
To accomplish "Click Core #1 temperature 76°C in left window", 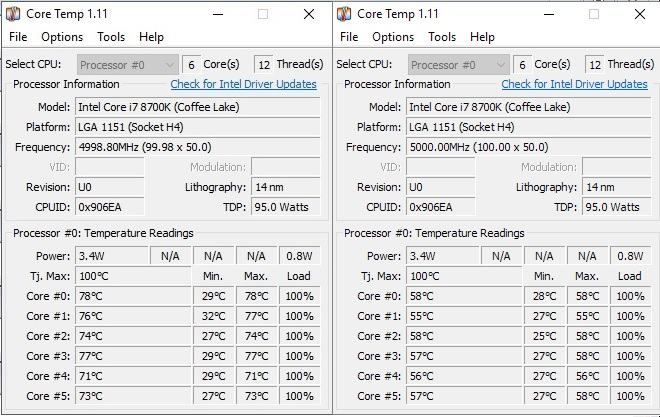I will pyautogui.click(x=133, y=316).
